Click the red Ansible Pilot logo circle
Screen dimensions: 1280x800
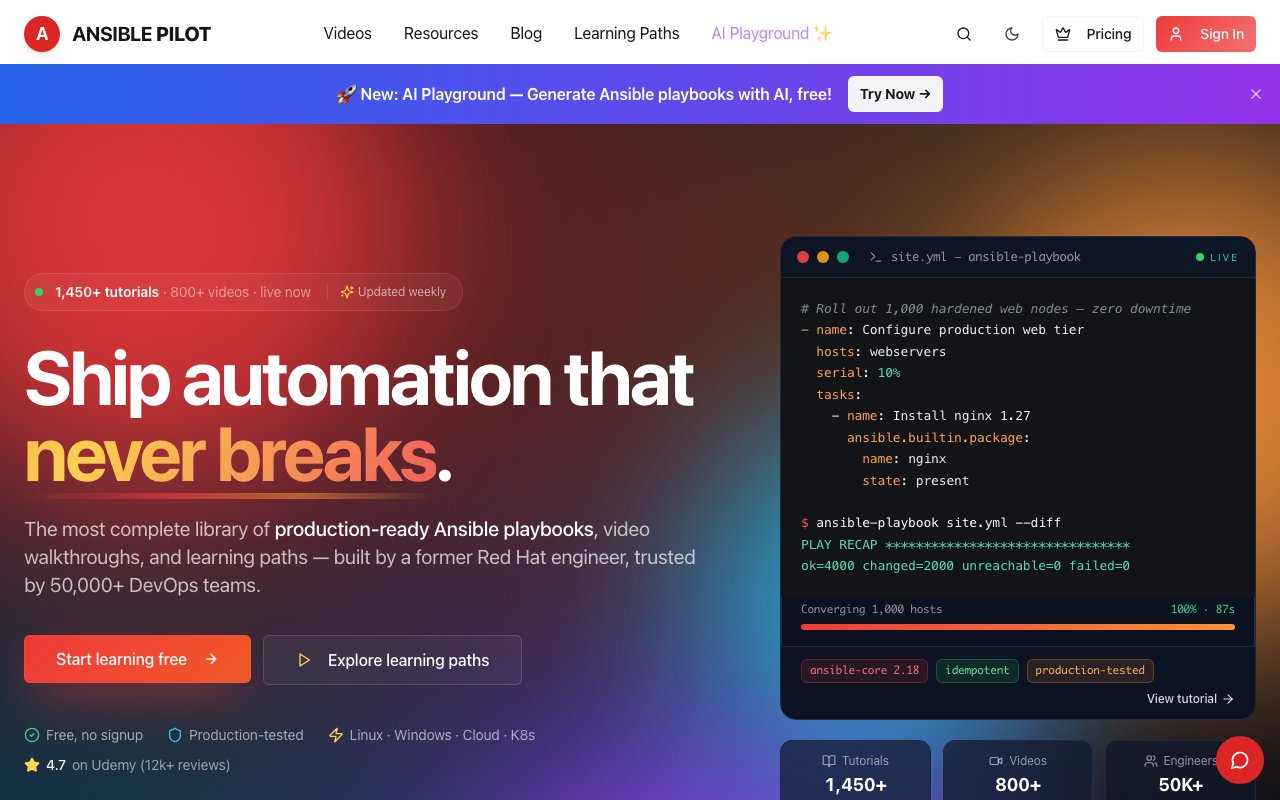42,34
